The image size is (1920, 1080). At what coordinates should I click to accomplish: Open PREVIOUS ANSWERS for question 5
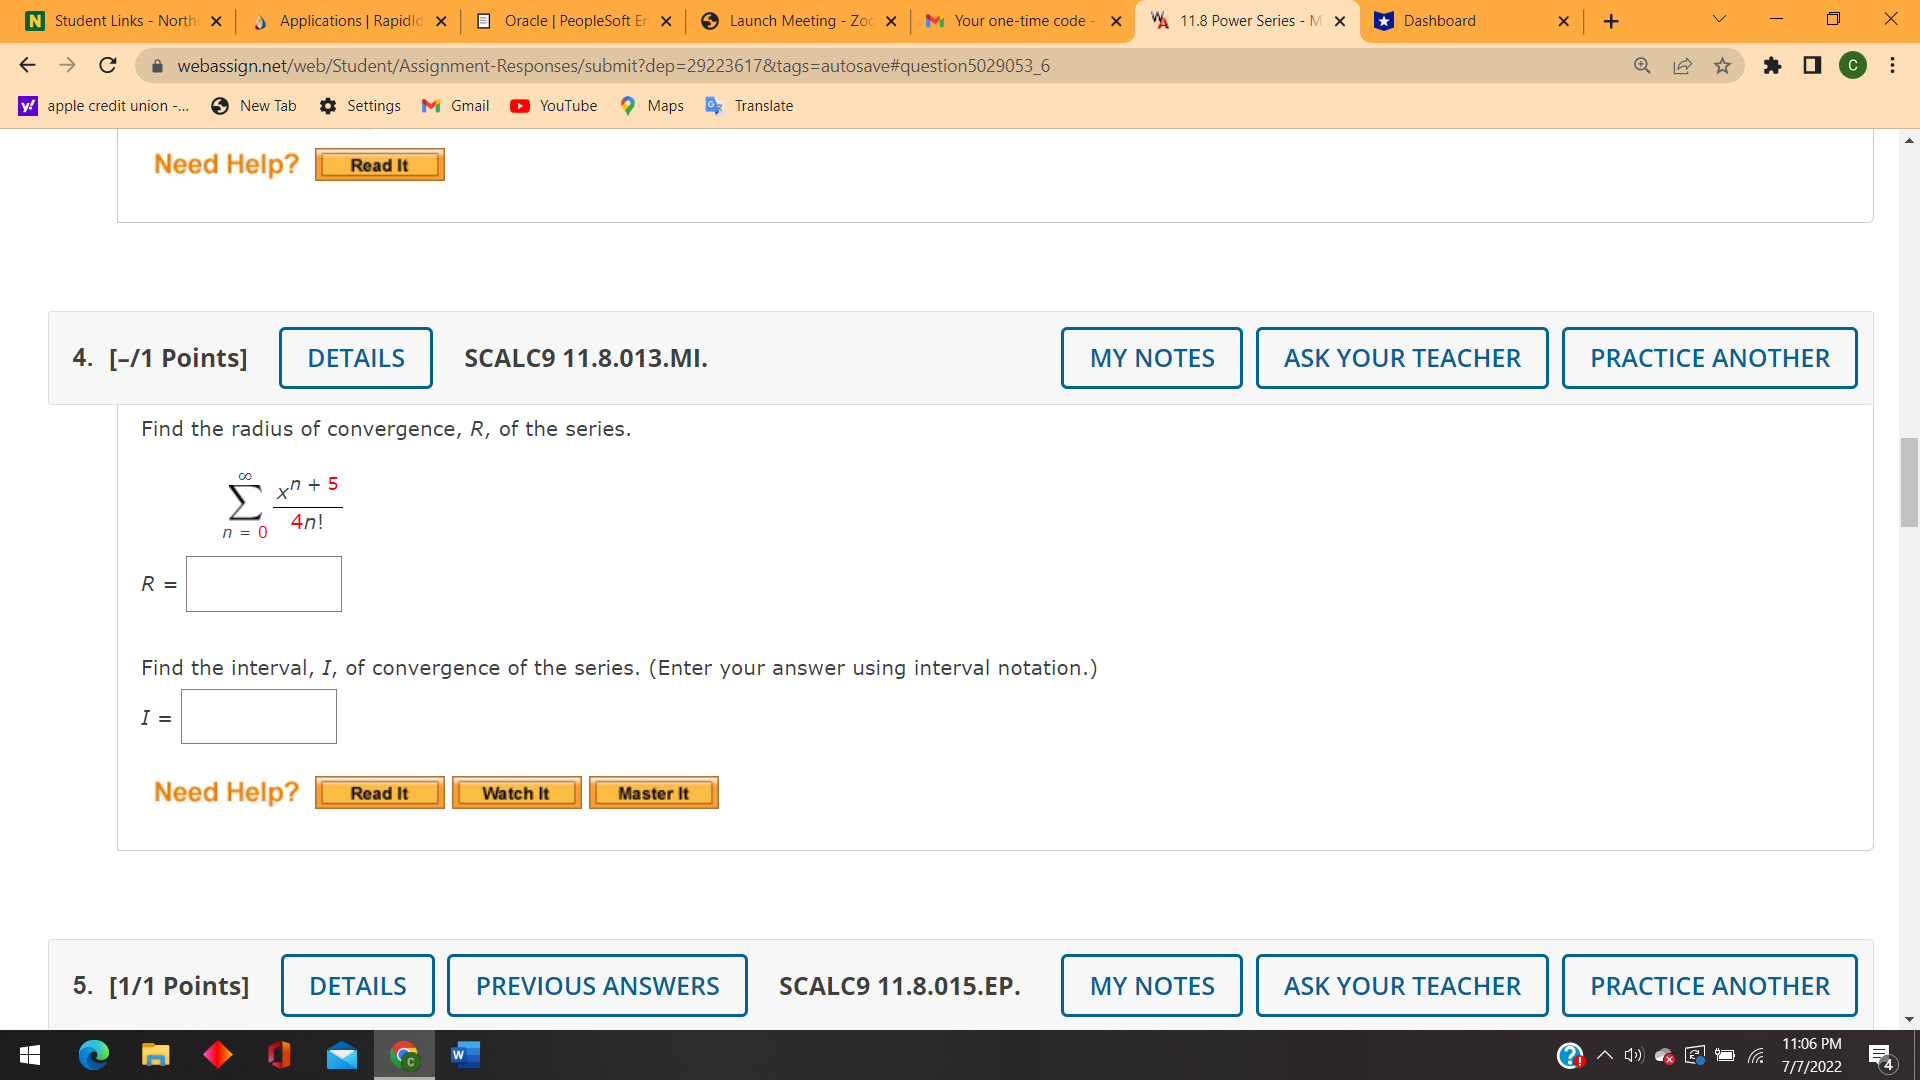[x=597, y=985]
